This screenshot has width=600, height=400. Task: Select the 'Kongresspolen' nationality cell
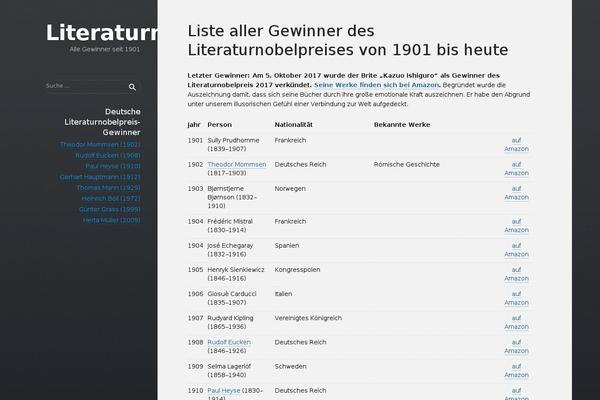(x=297, y=270)
